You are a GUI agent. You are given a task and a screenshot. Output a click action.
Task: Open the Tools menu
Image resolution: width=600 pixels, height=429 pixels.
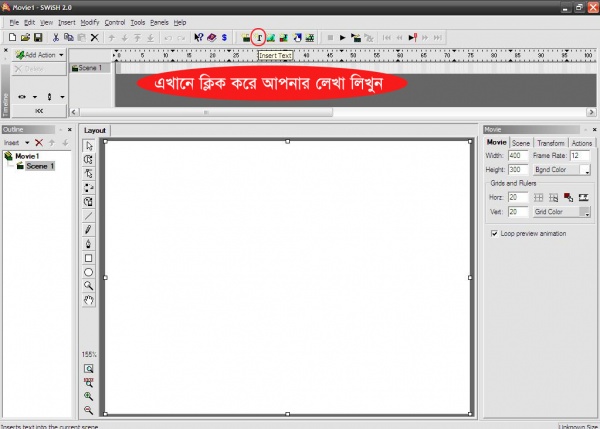pyautogui.click(x=138, y=23)
